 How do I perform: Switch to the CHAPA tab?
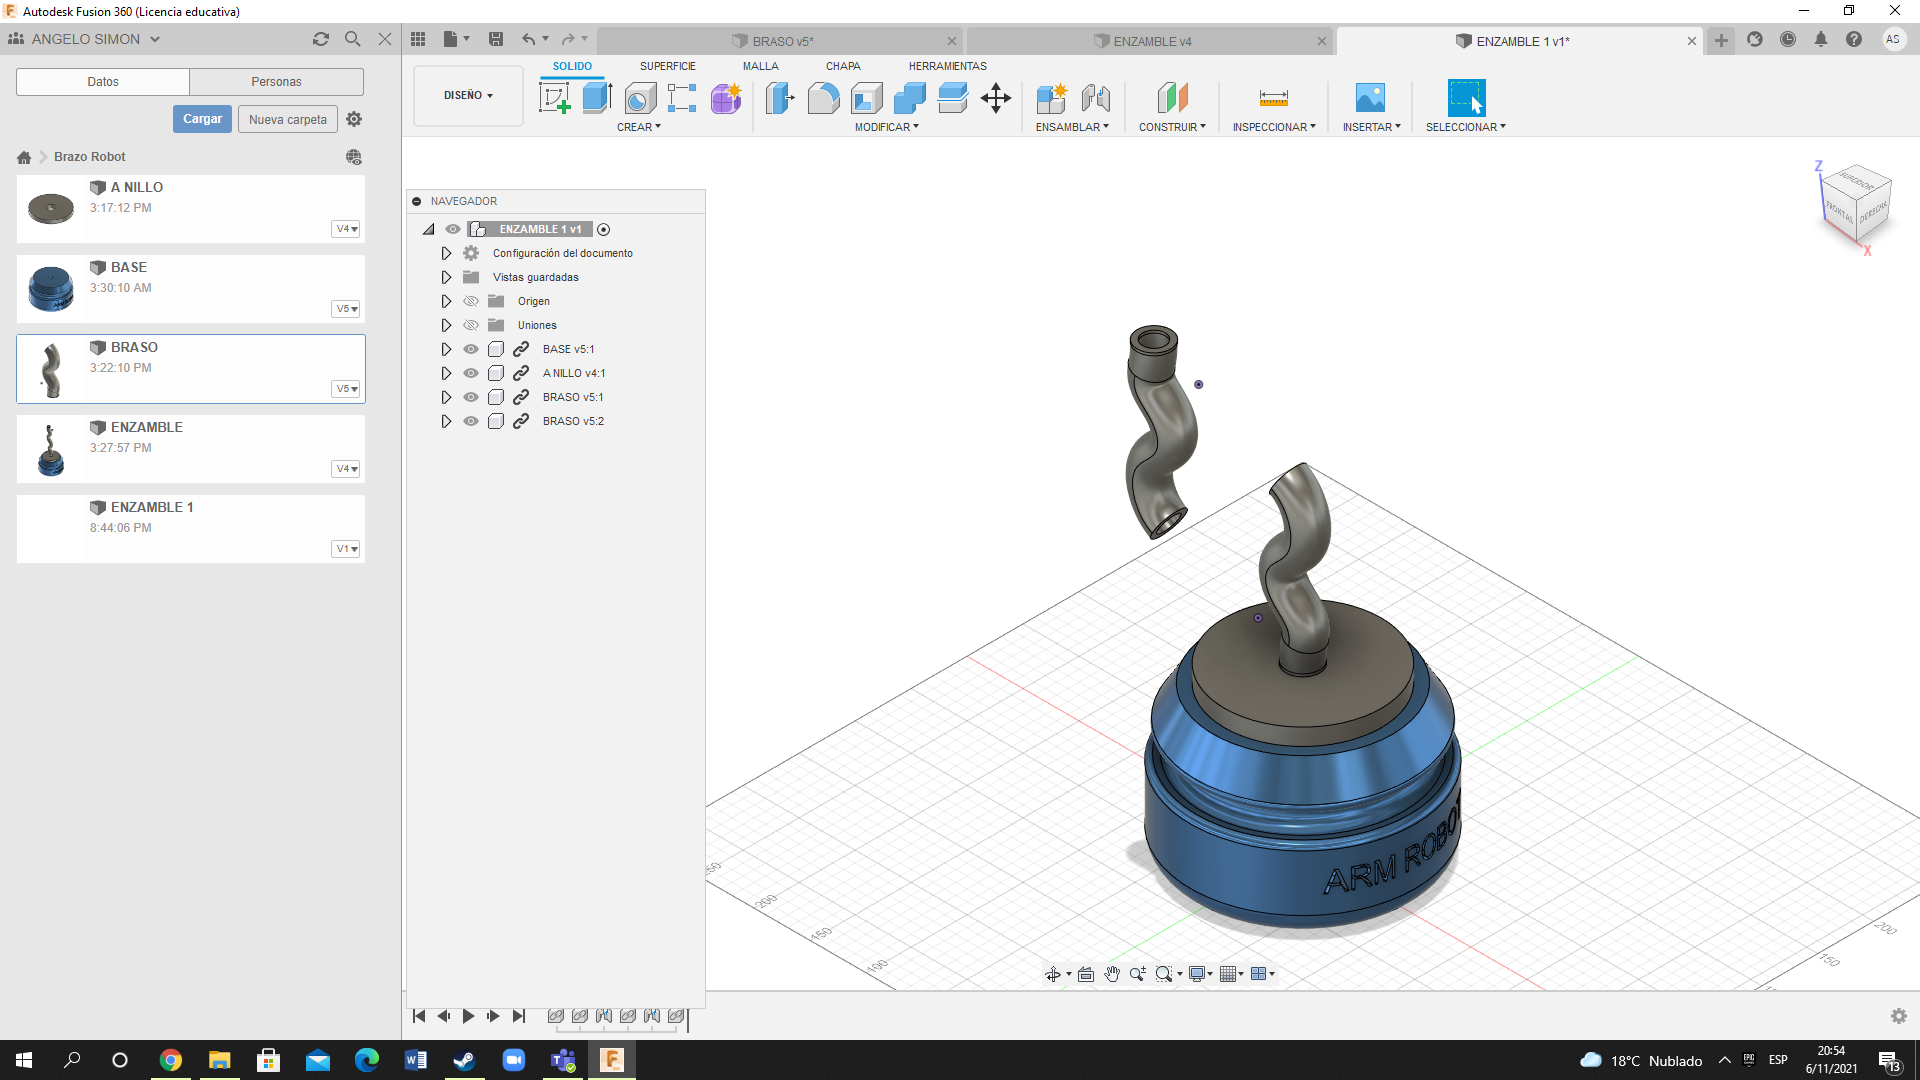843,66
